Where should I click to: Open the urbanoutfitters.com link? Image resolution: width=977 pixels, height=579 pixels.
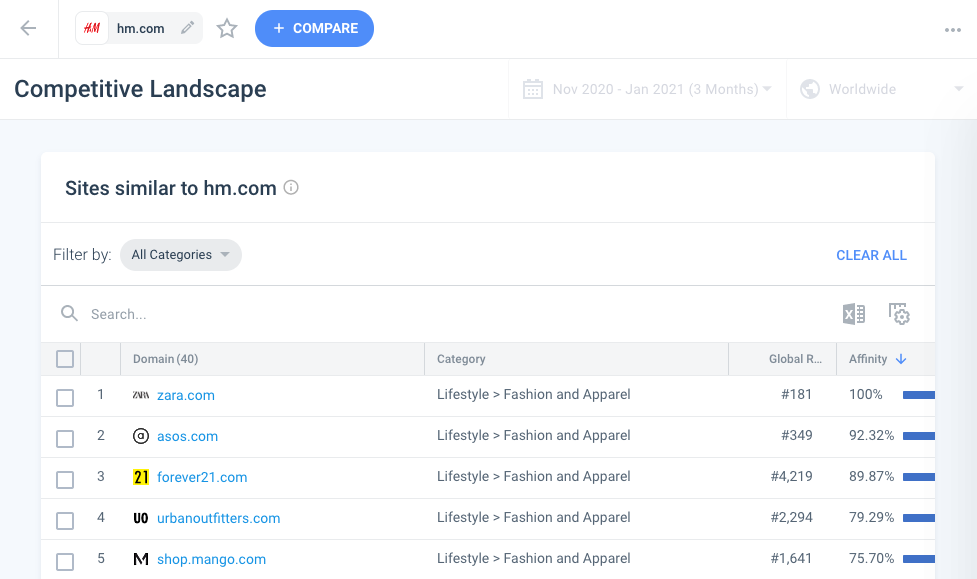point(219,518)
